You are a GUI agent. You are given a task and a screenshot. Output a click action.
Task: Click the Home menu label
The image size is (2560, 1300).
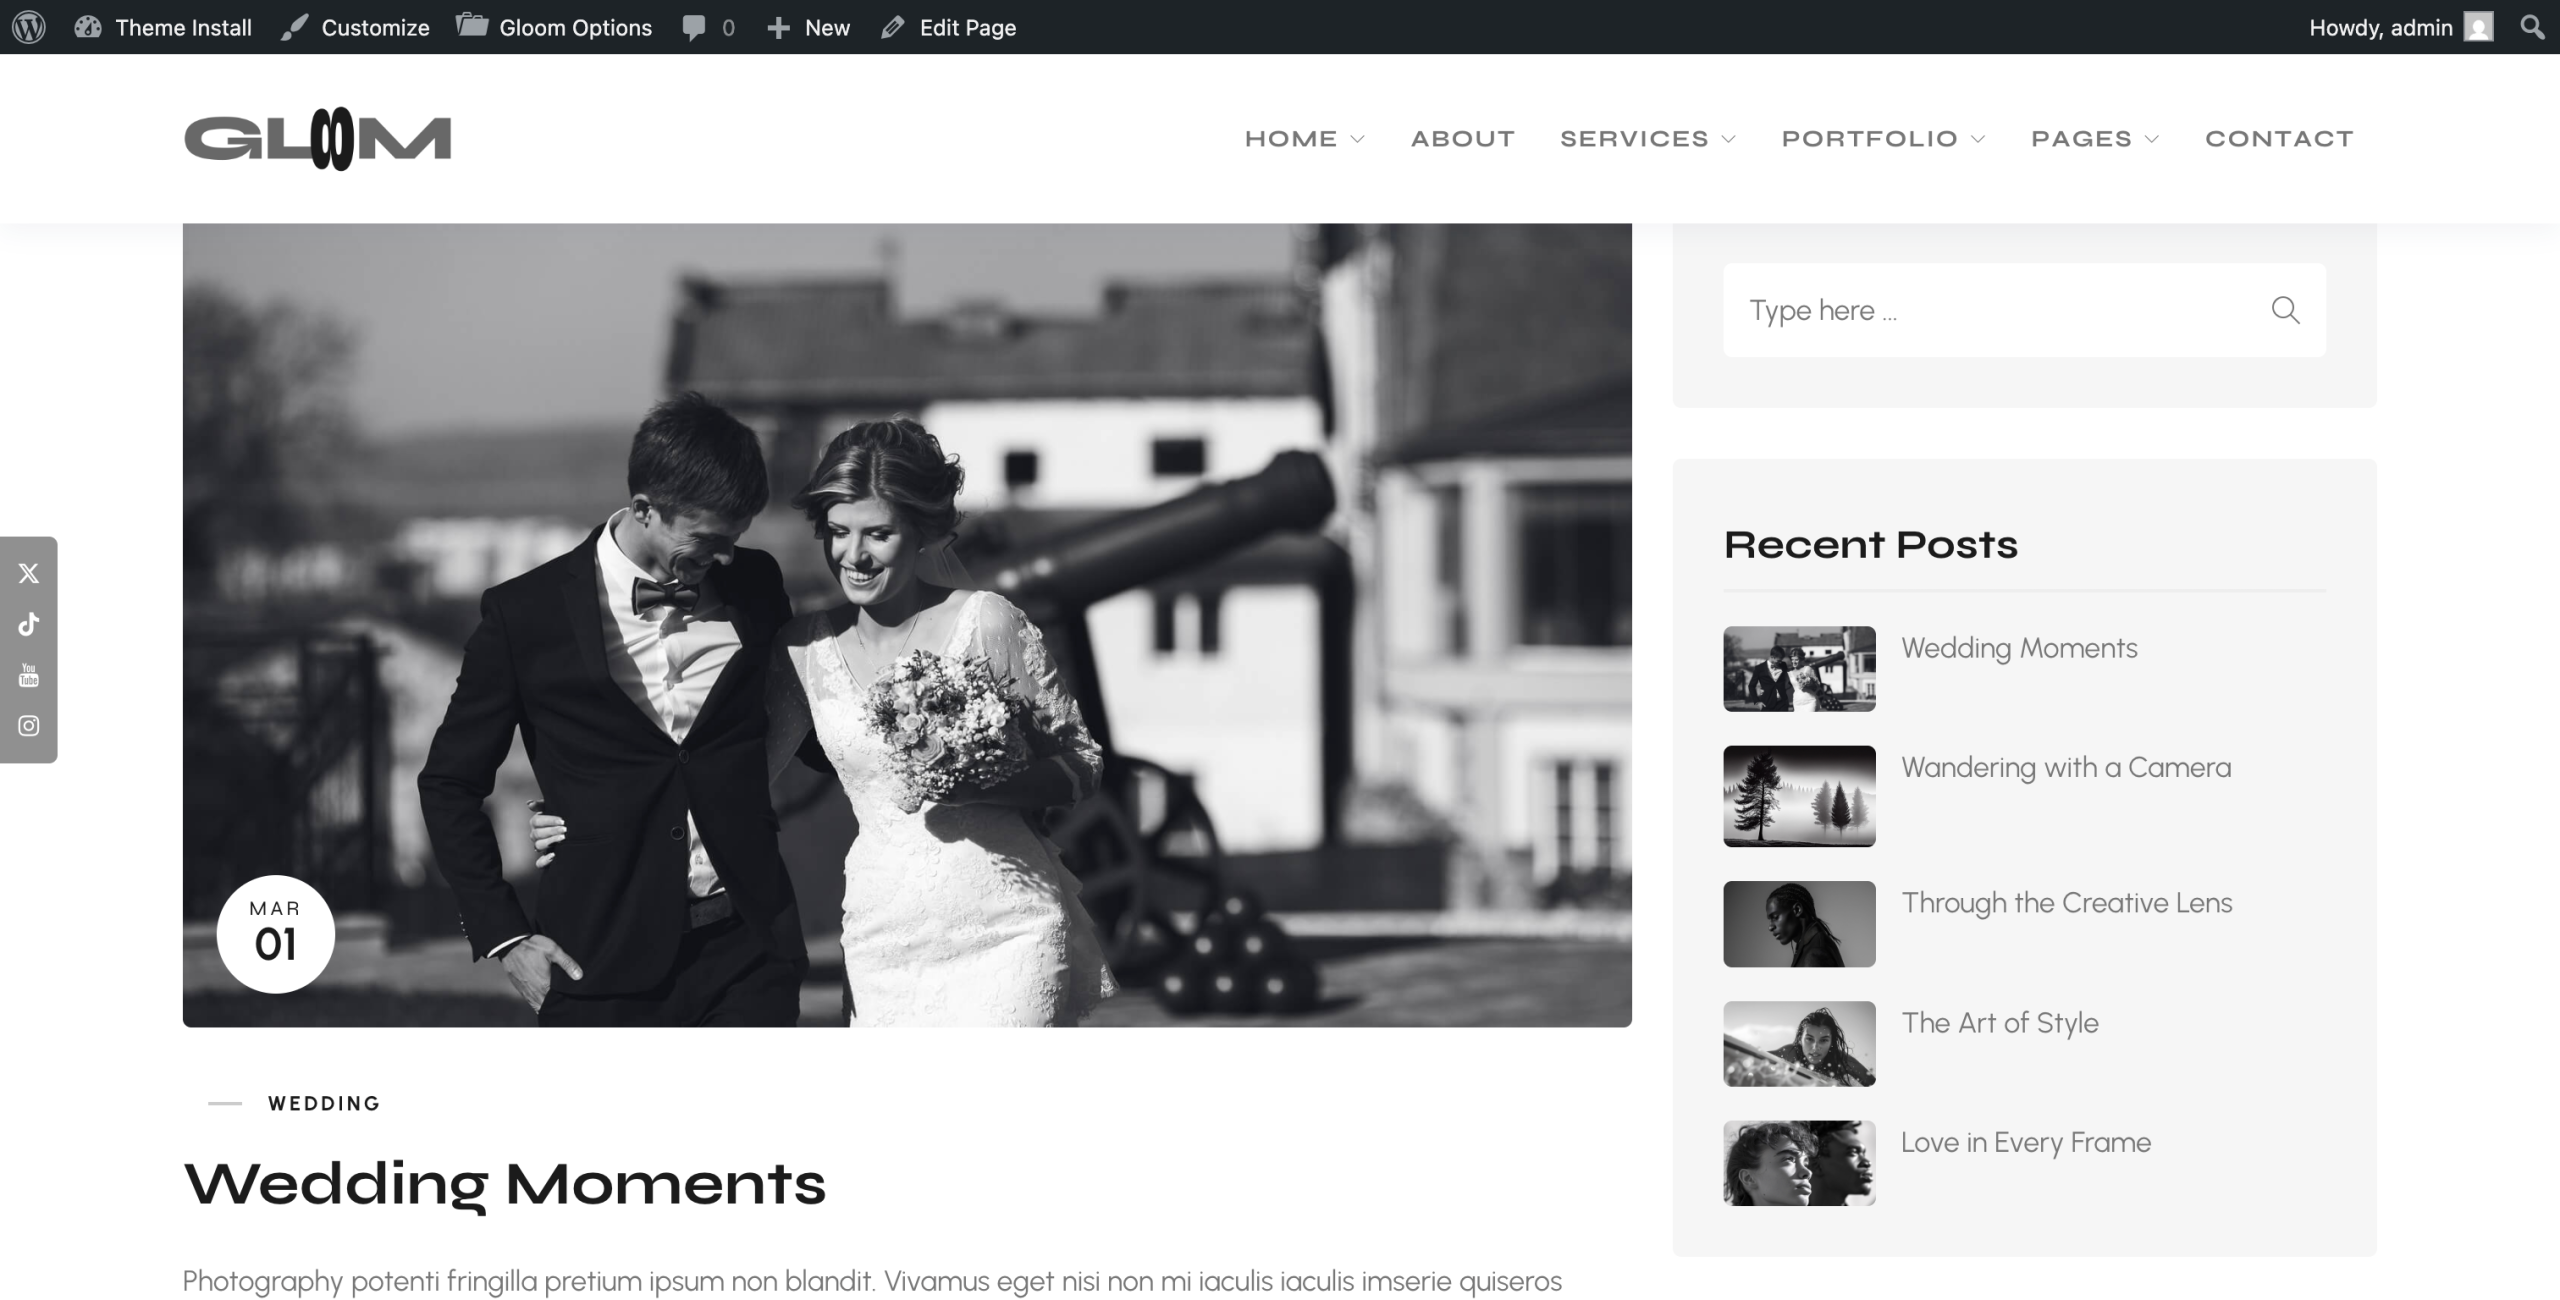coord(1291,139)
